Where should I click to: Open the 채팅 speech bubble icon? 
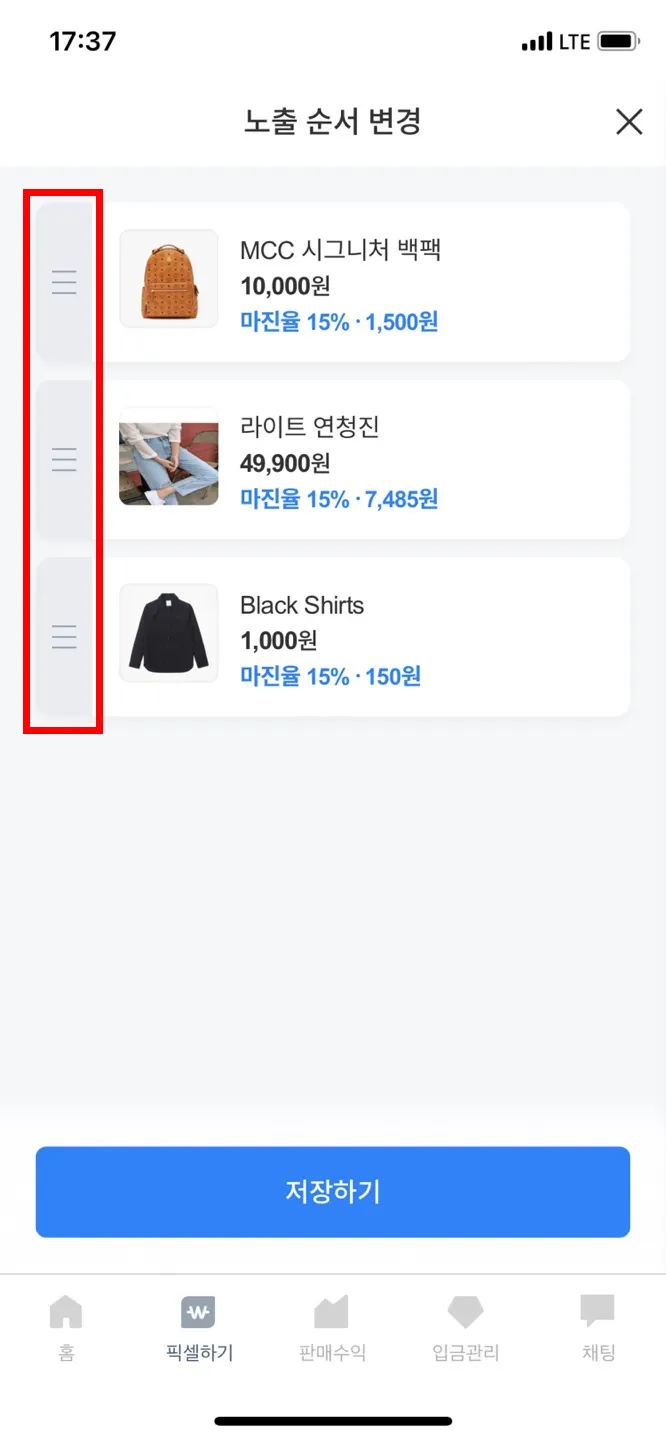tap(598, 1311)
